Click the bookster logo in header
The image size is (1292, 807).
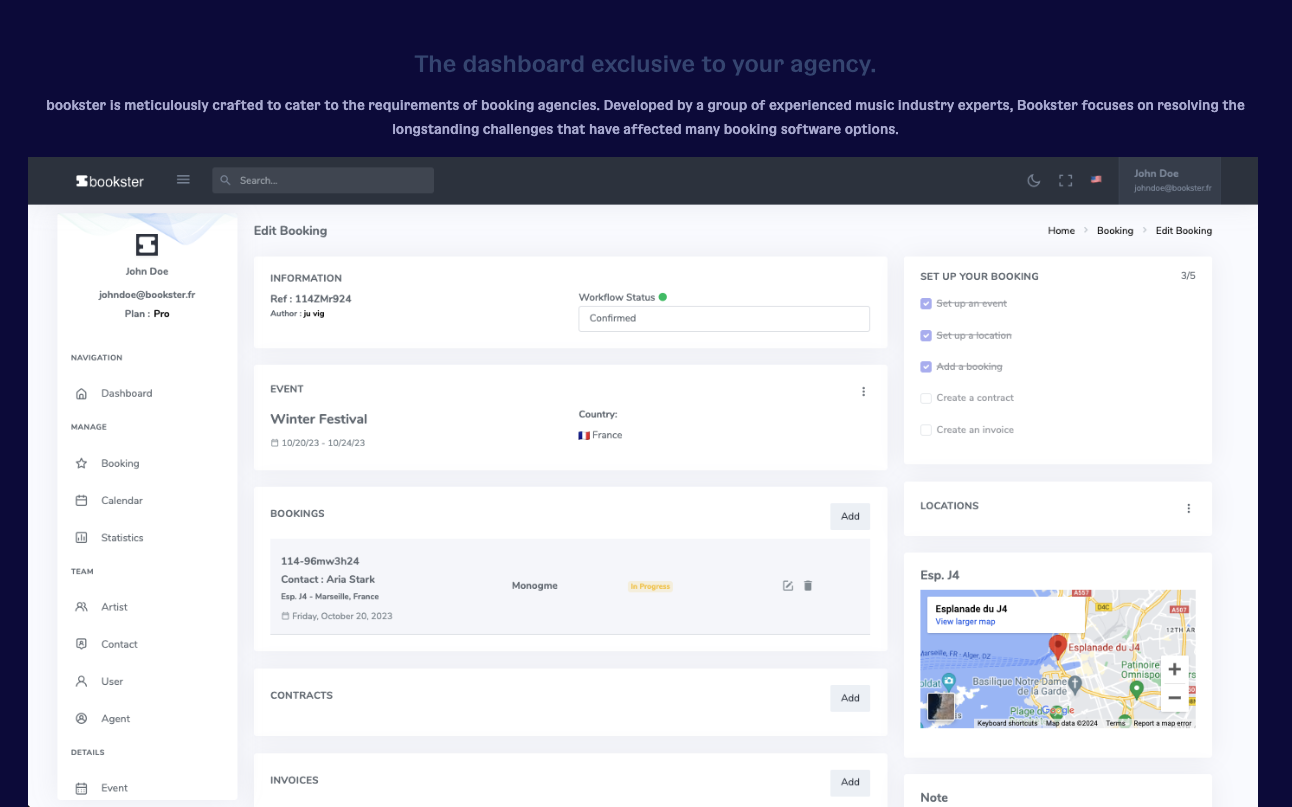[x=110, y=181]
